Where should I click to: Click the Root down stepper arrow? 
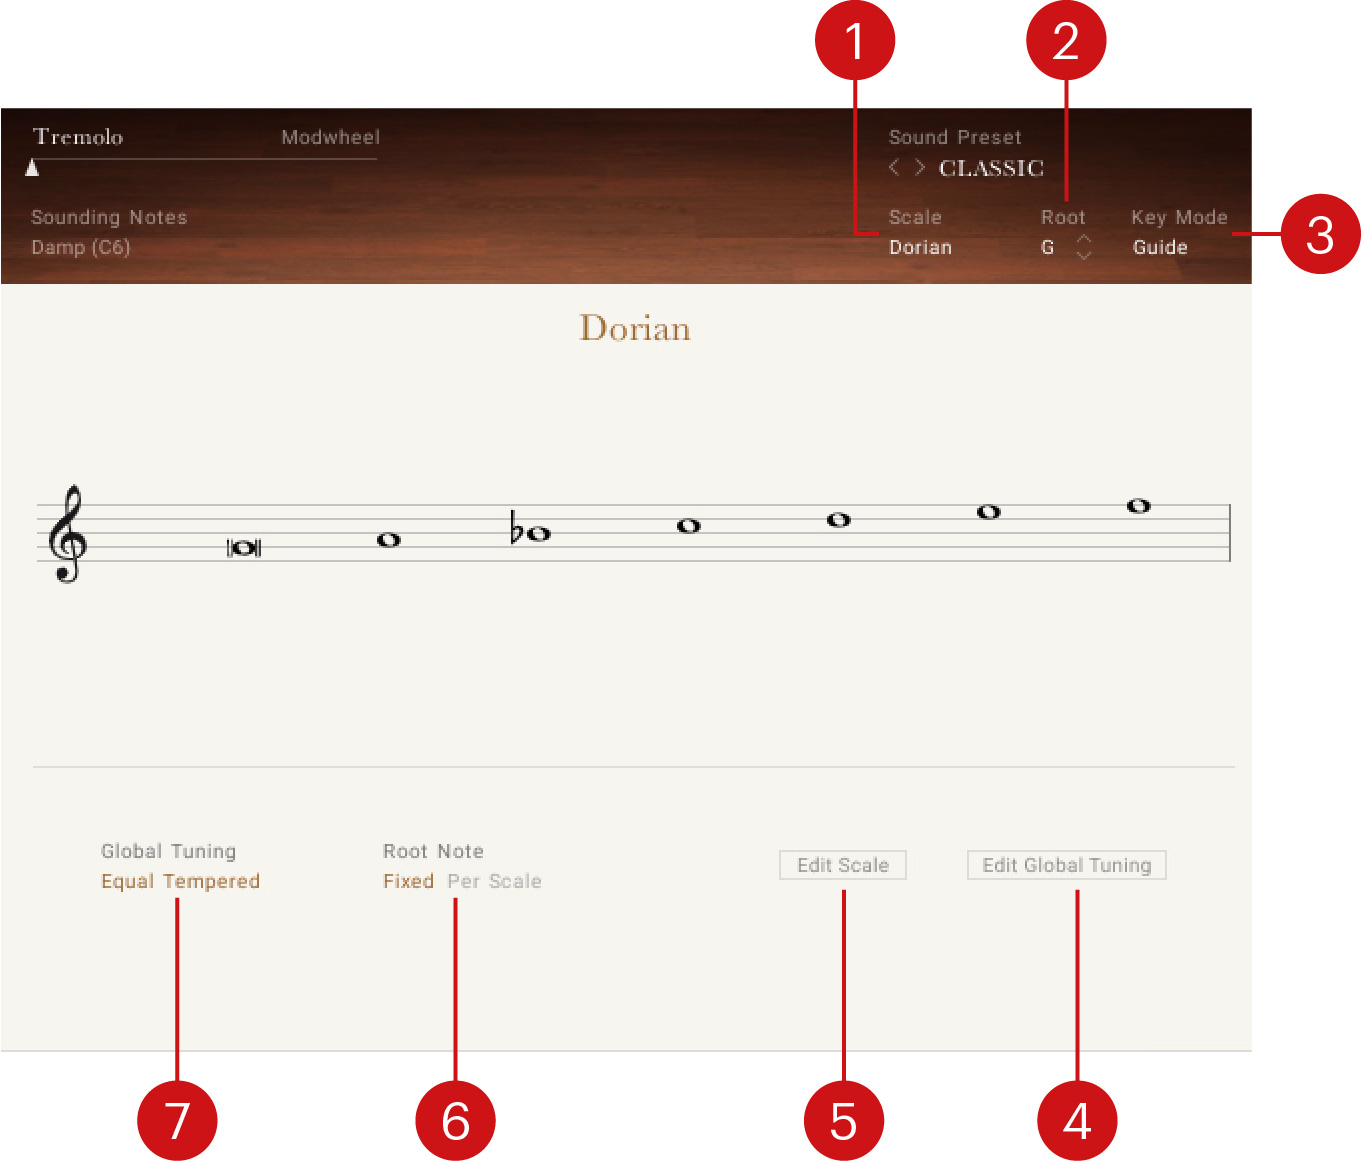1084,254
